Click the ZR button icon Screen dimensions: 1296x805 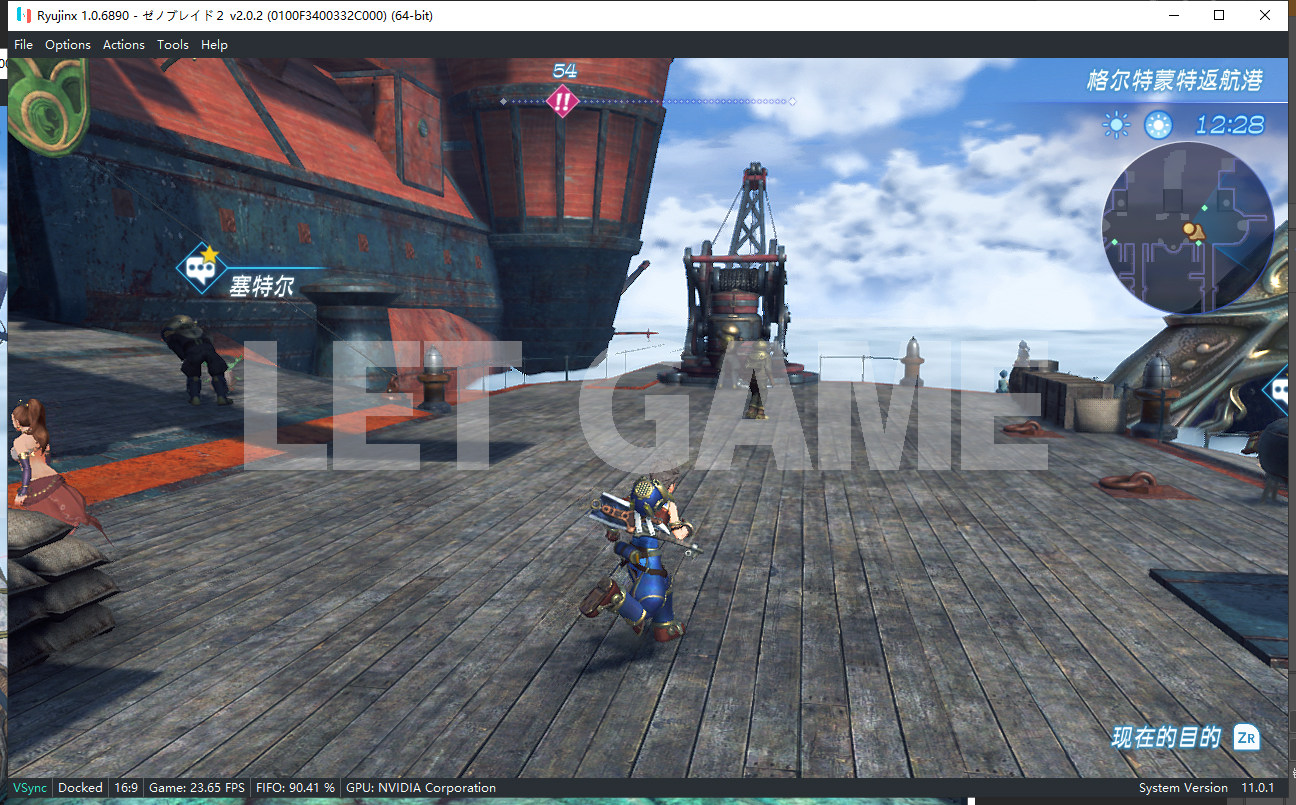tap(1246, 738)
